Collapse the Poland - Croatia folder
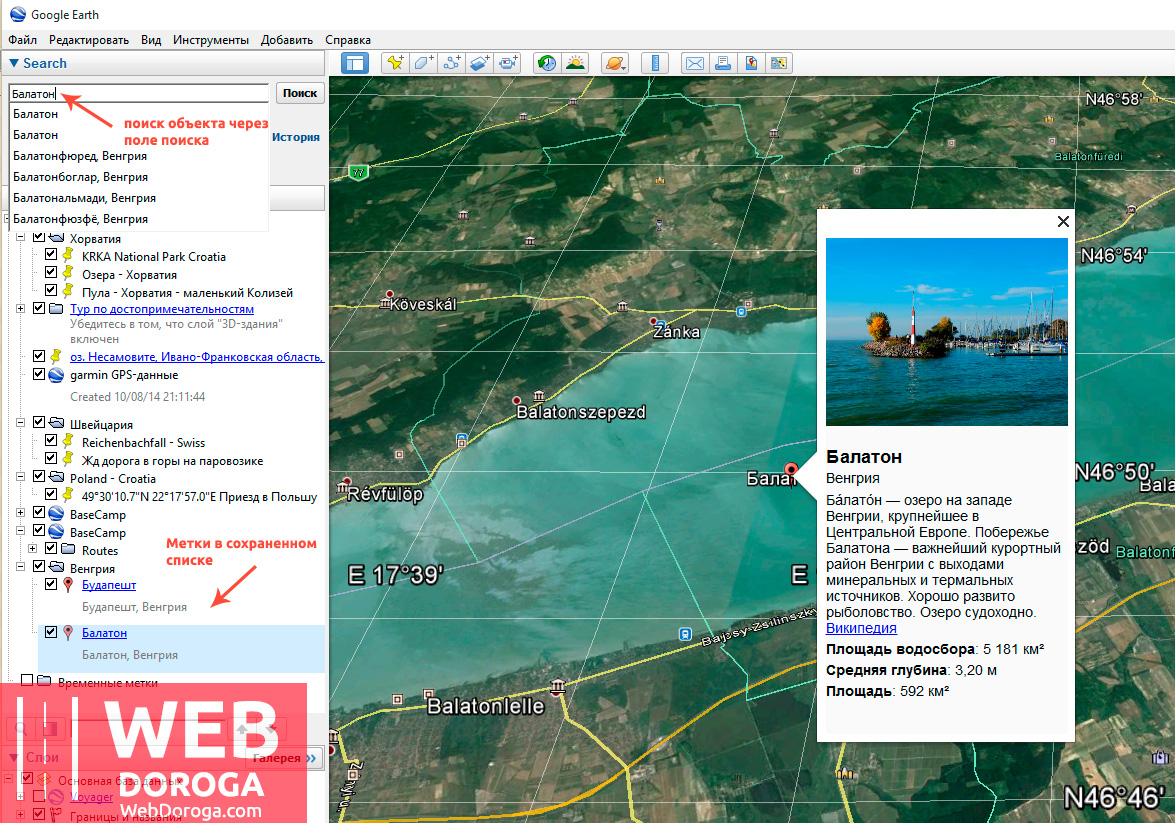The width and height of the screenshot is (1175, 823). tap(21, 477)
